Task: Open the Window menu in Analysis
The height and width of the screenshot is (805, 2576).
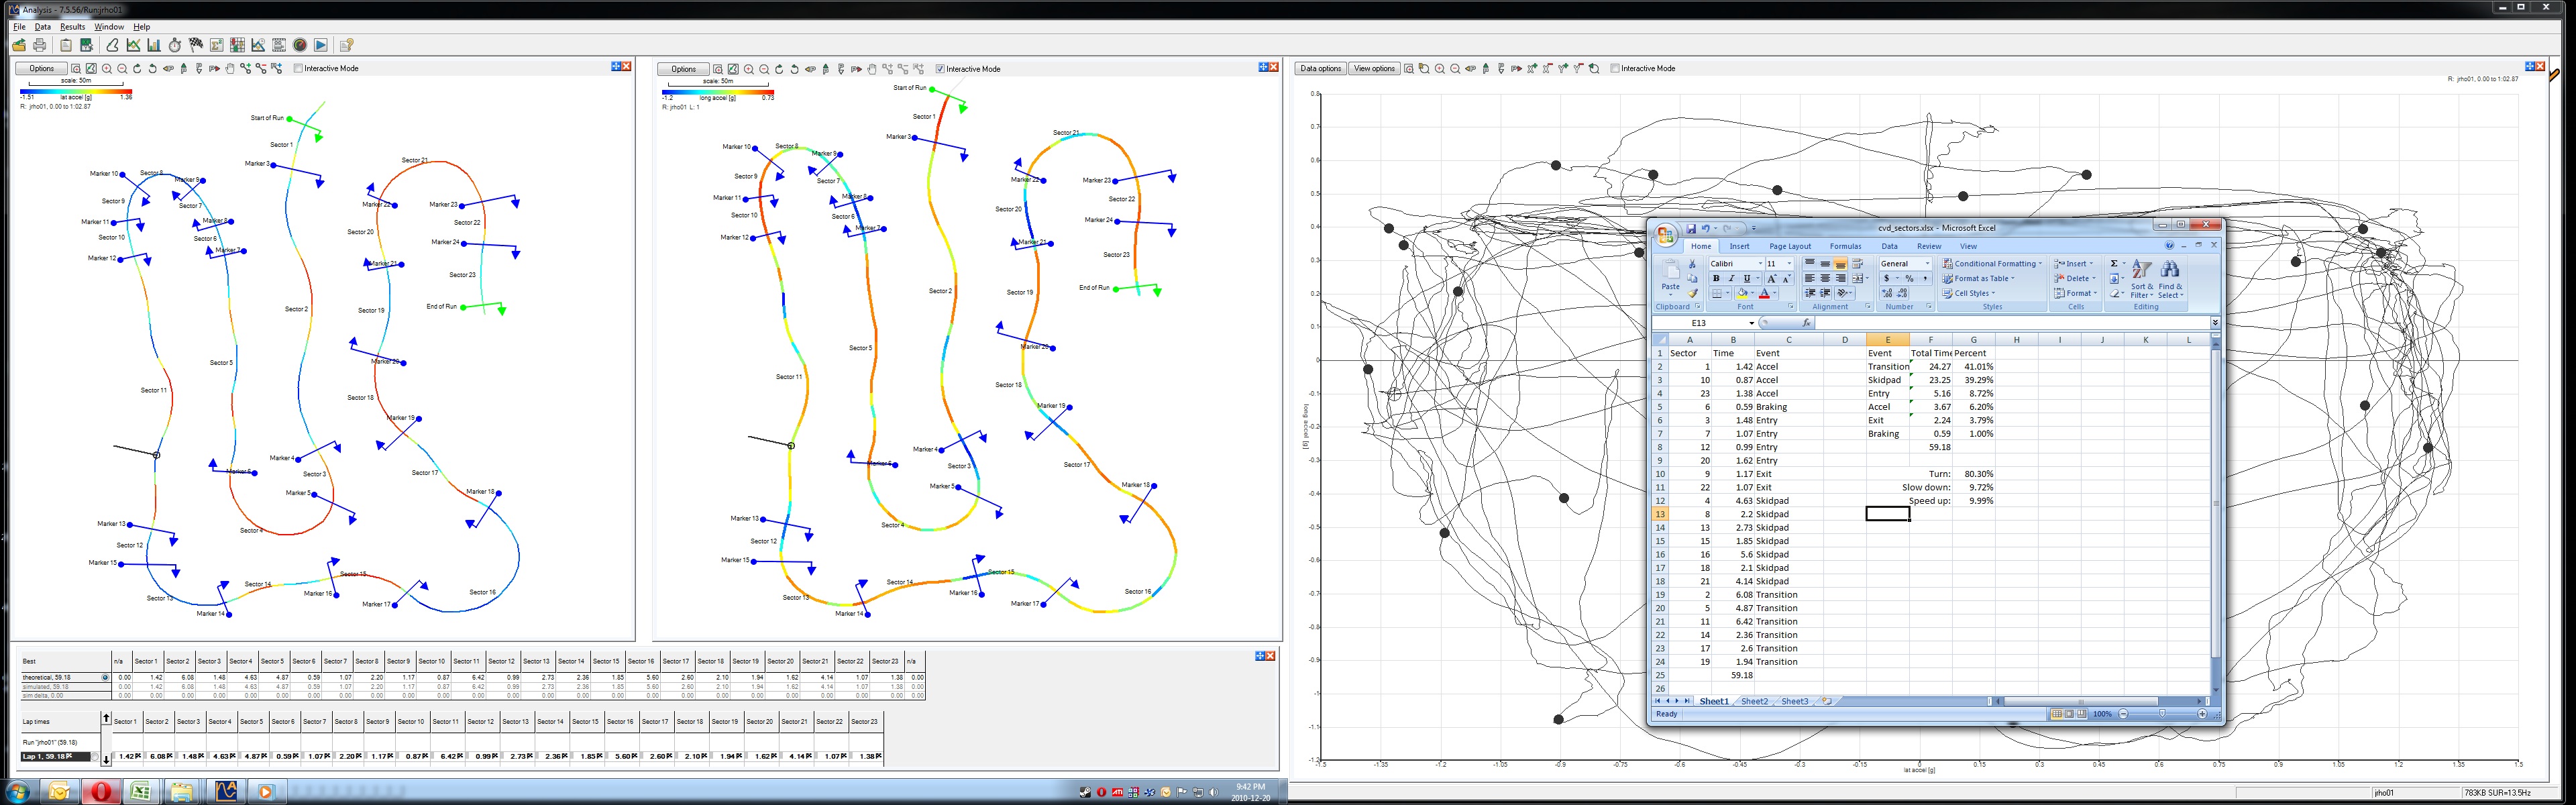Action: [x=109, y=27]
